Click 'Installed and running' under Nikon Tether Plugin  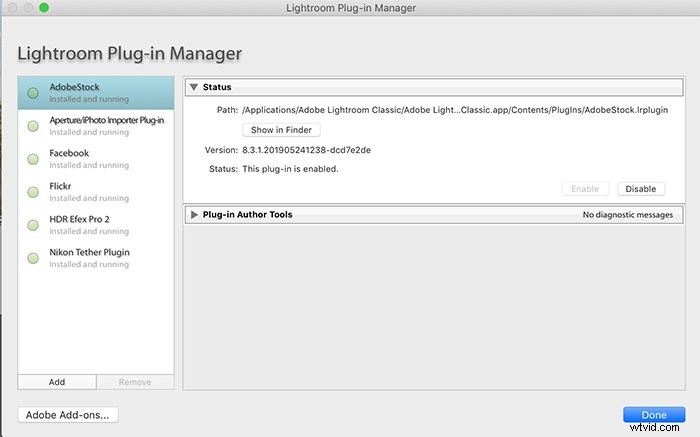(x=89, y=264)
